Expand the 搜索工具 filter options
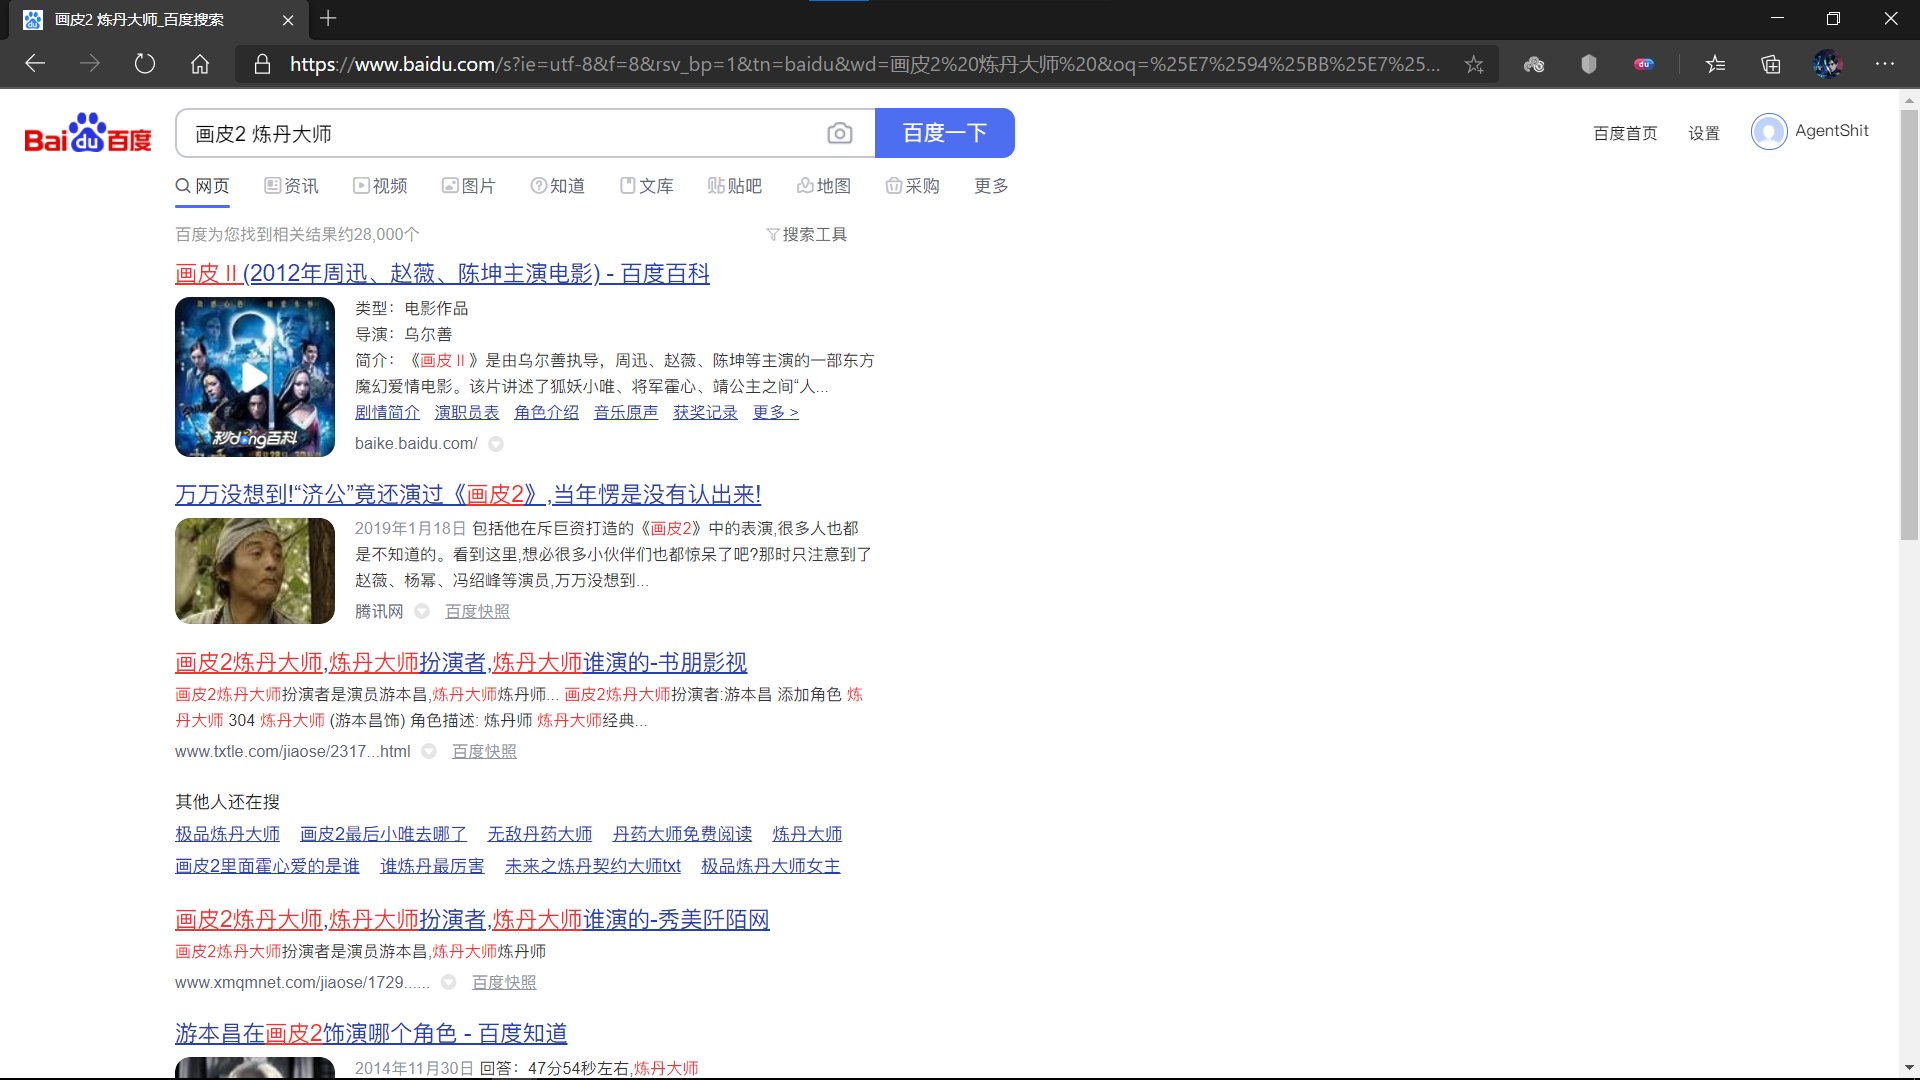The image size is (1920, 1080). pos(807,234)
